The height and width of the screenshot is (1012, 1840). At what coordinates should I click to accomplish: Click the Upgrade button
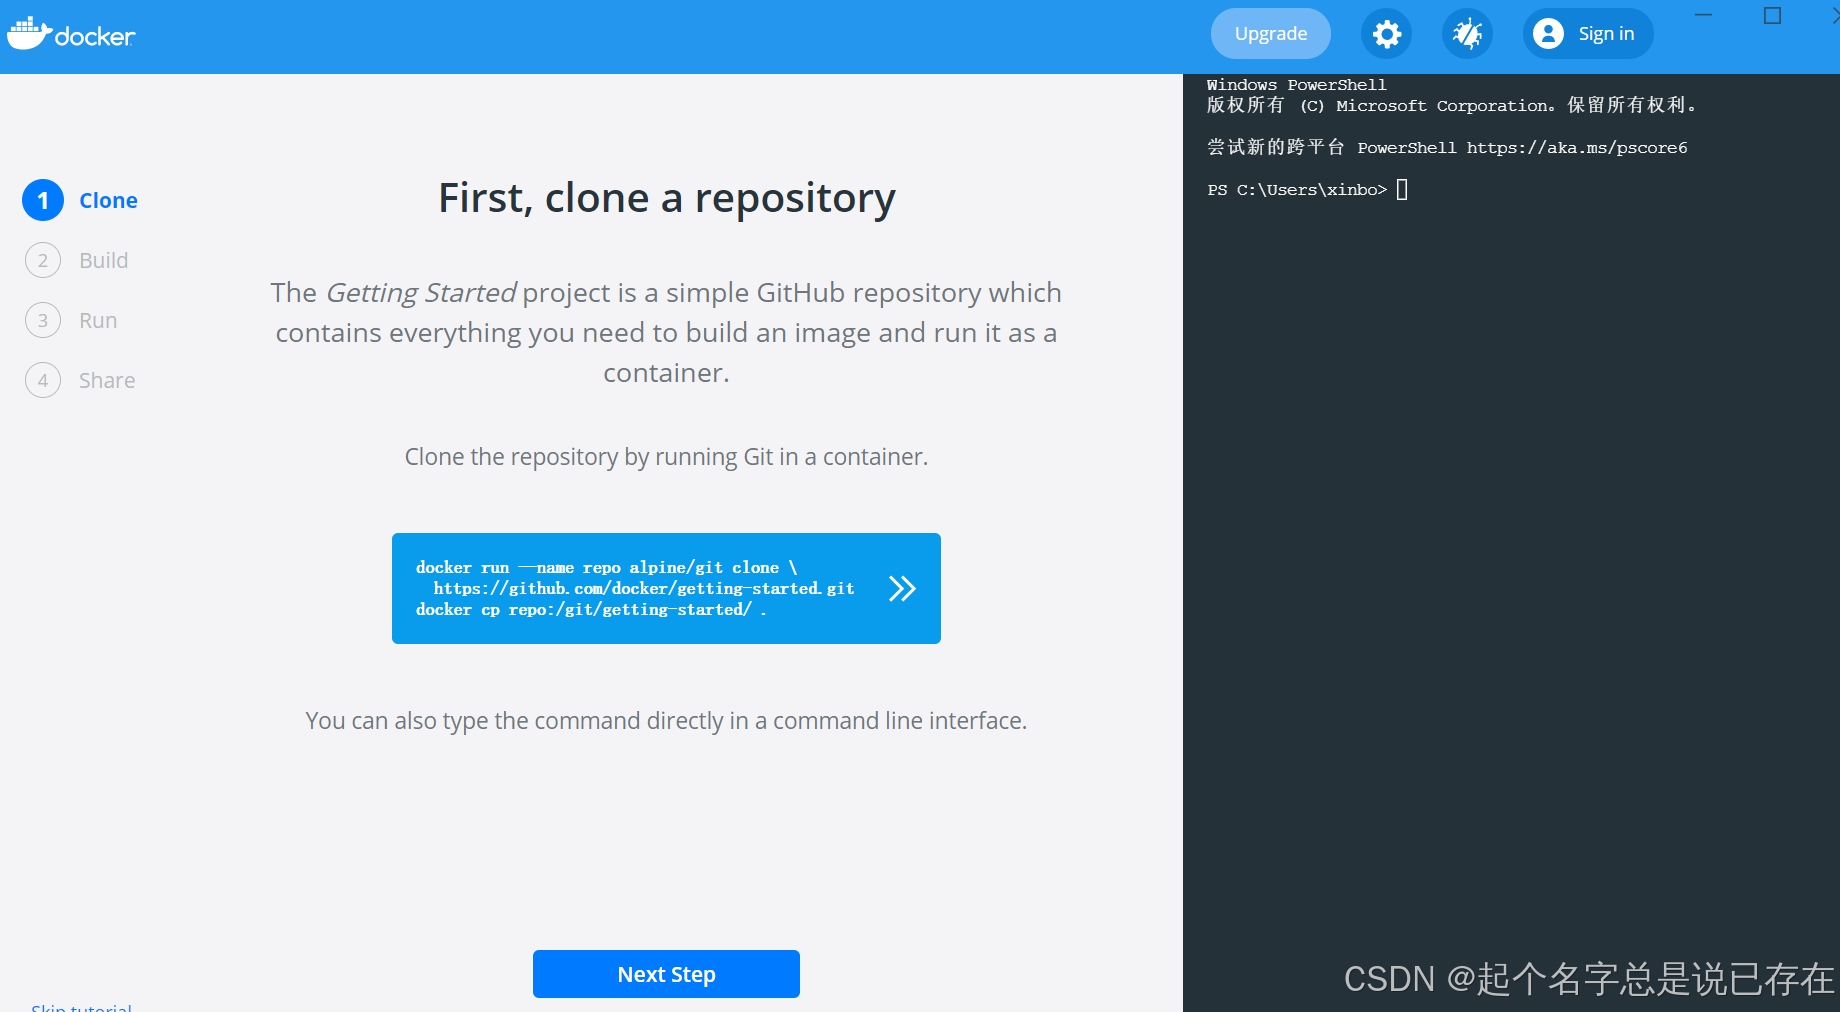coord(1270,34)
